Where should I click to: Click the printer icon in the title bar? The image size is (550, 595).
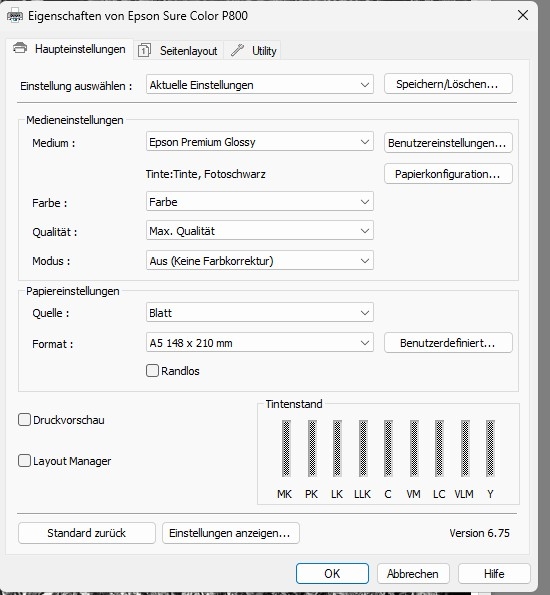15,16
